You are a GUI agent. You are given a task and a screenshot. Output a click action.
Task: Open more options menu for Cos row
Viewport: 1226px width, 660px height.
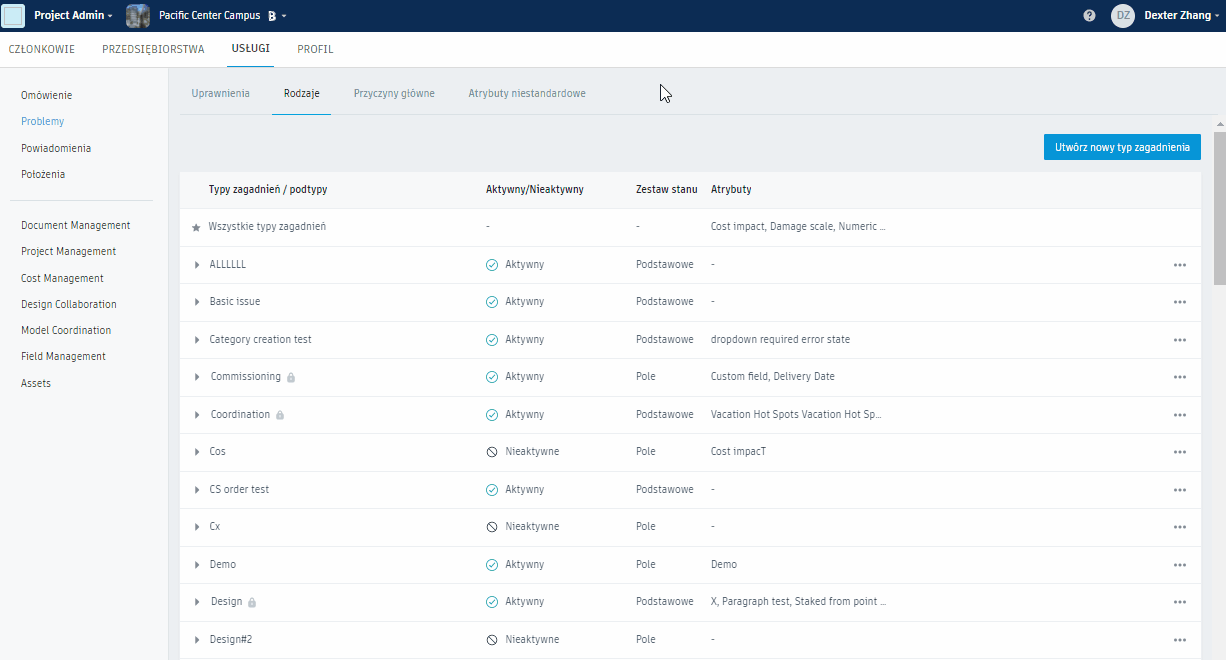(1180, 452)
